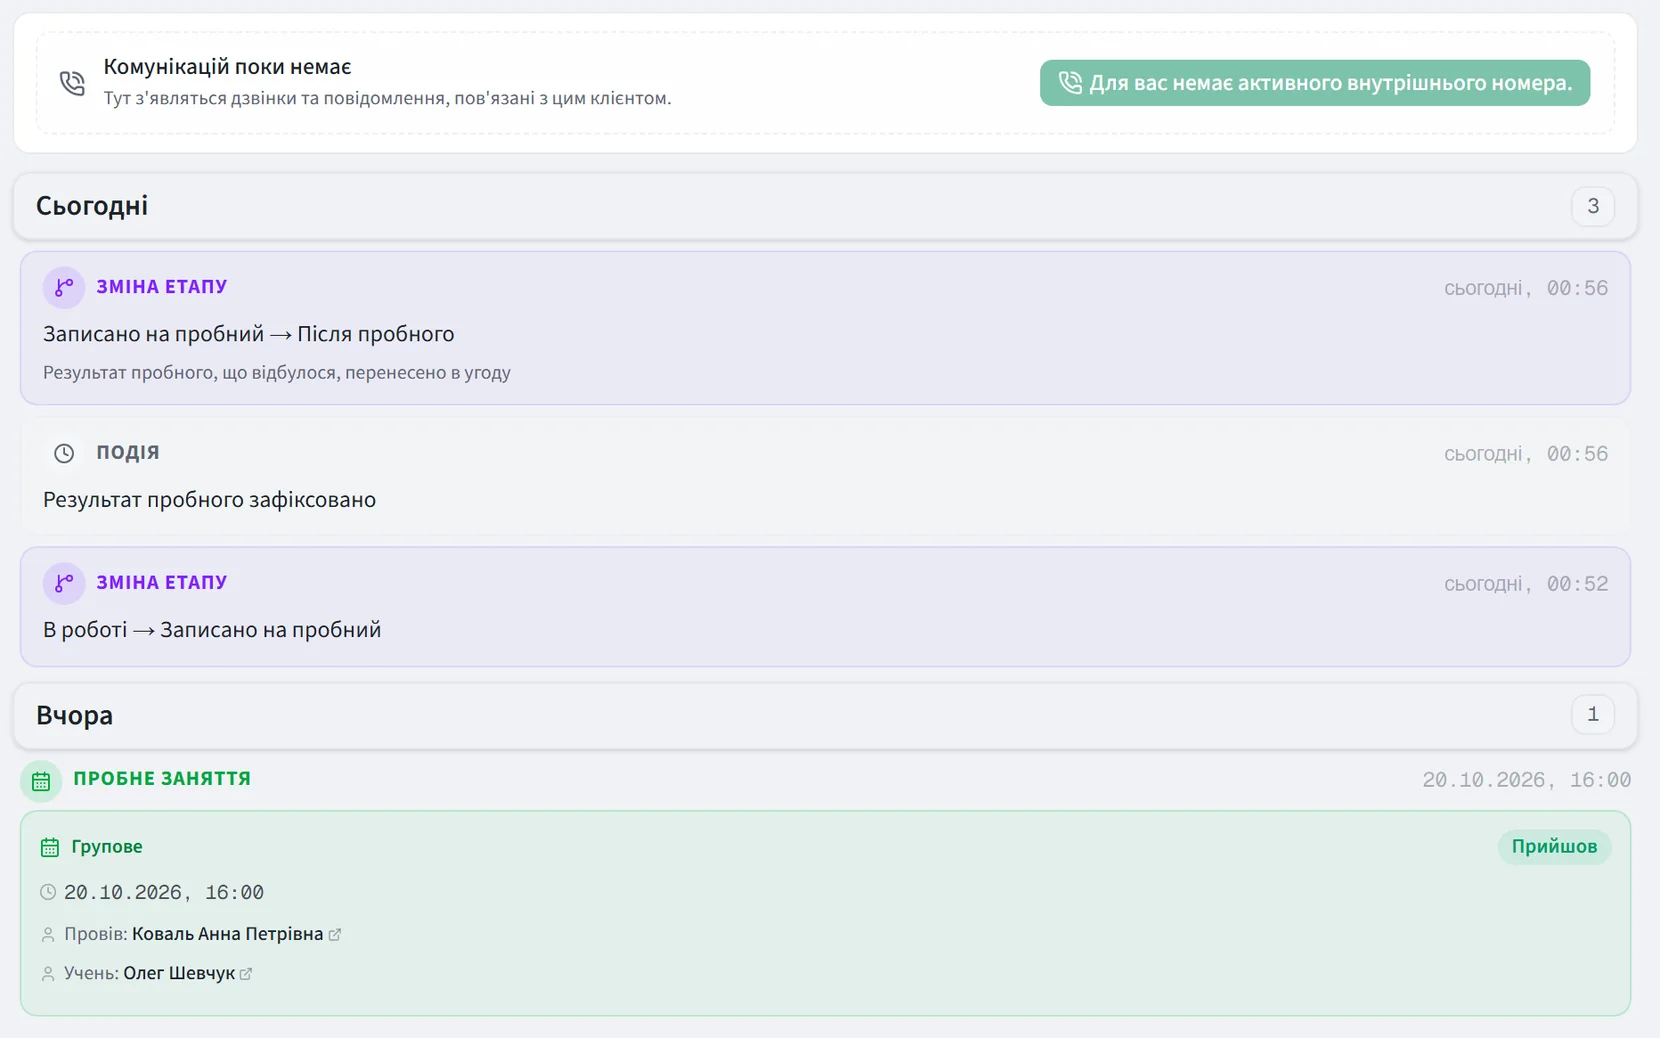
Task: Click the calendar icon beside ПРОБНЕ ЗАНЯТТЯ
Action: point(41,781)
